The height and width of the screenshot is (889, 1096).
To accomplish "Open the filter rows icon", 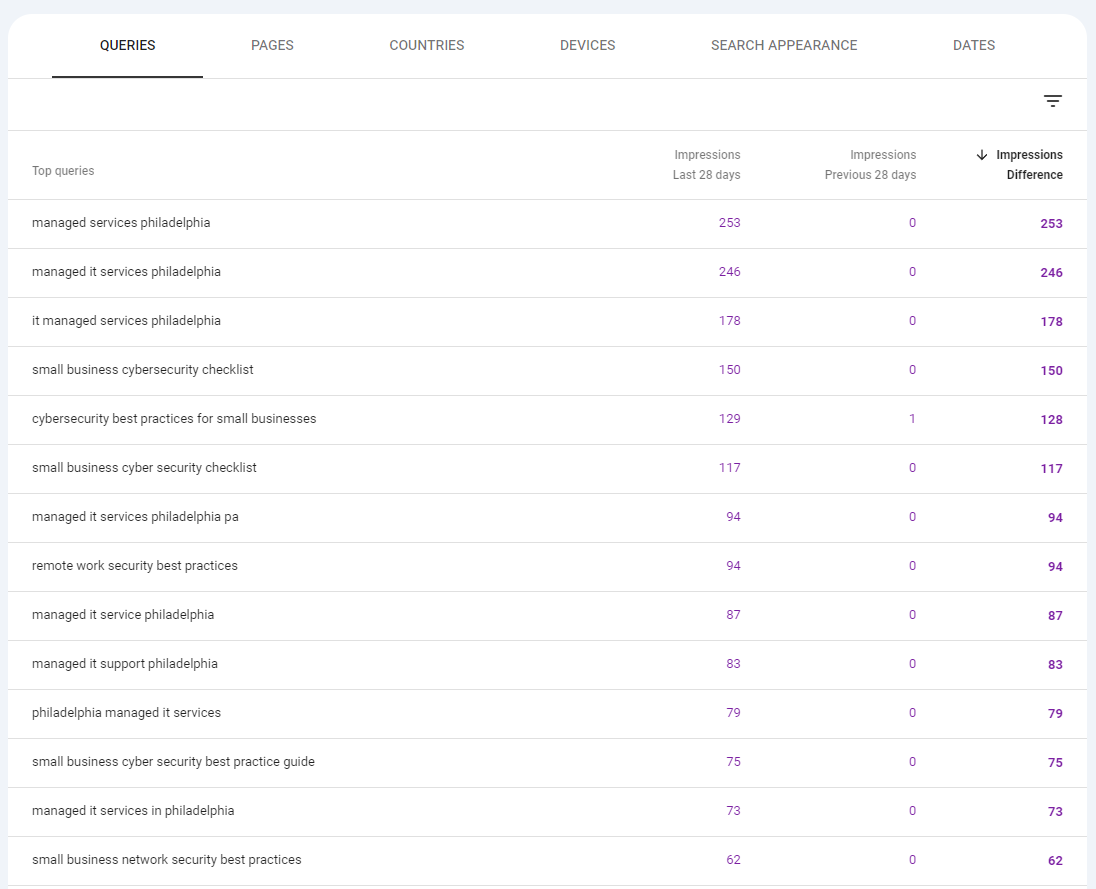I will tap(1052, 101).
